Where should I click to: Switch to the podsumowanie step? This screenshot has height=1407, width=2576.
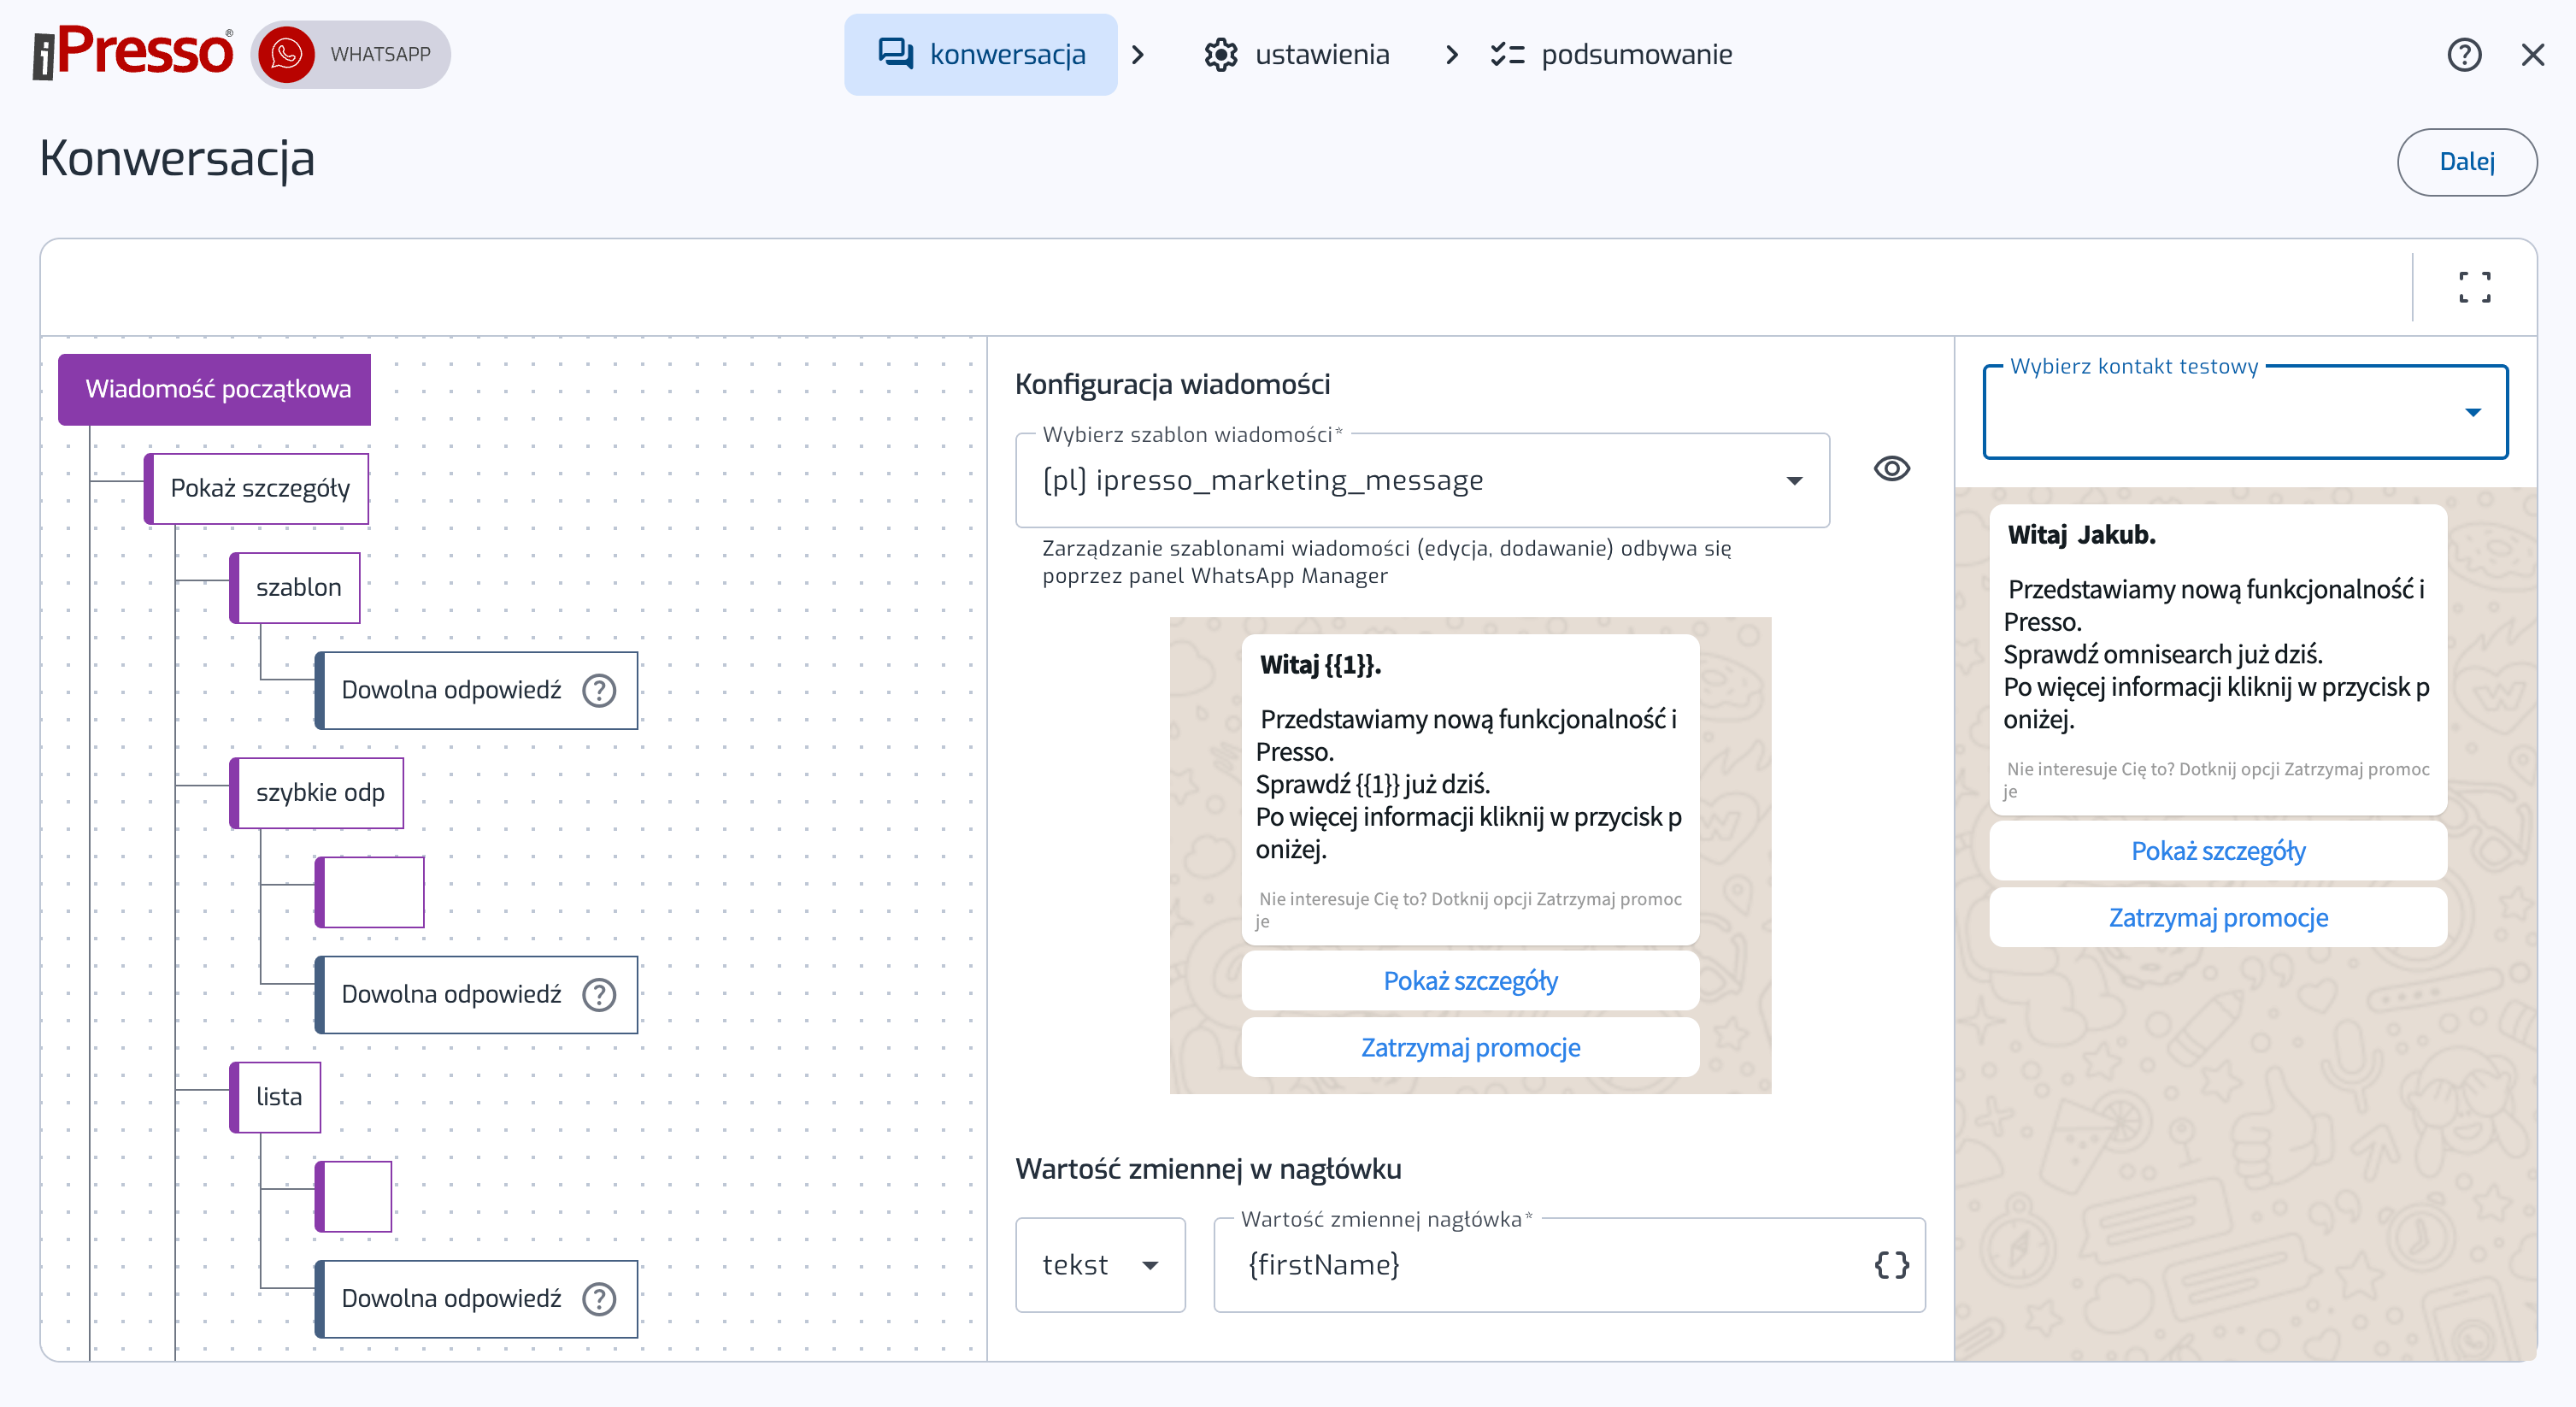click(1612, 55)
